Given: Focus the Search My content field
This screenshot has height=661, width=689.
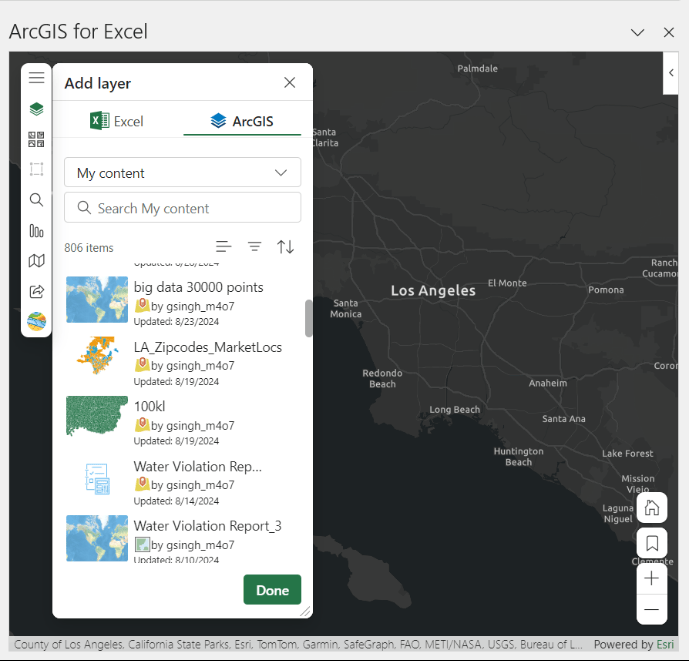Looking at the screenshot, I should click(x=183, y=208).
